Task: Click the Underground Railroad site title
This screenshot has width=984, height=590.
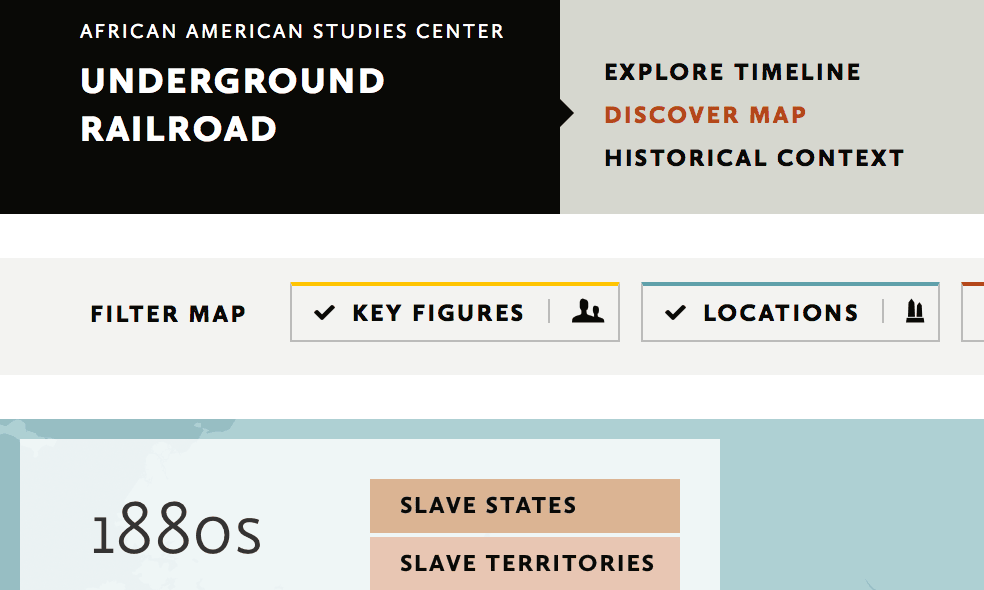Action: point(232,104)
